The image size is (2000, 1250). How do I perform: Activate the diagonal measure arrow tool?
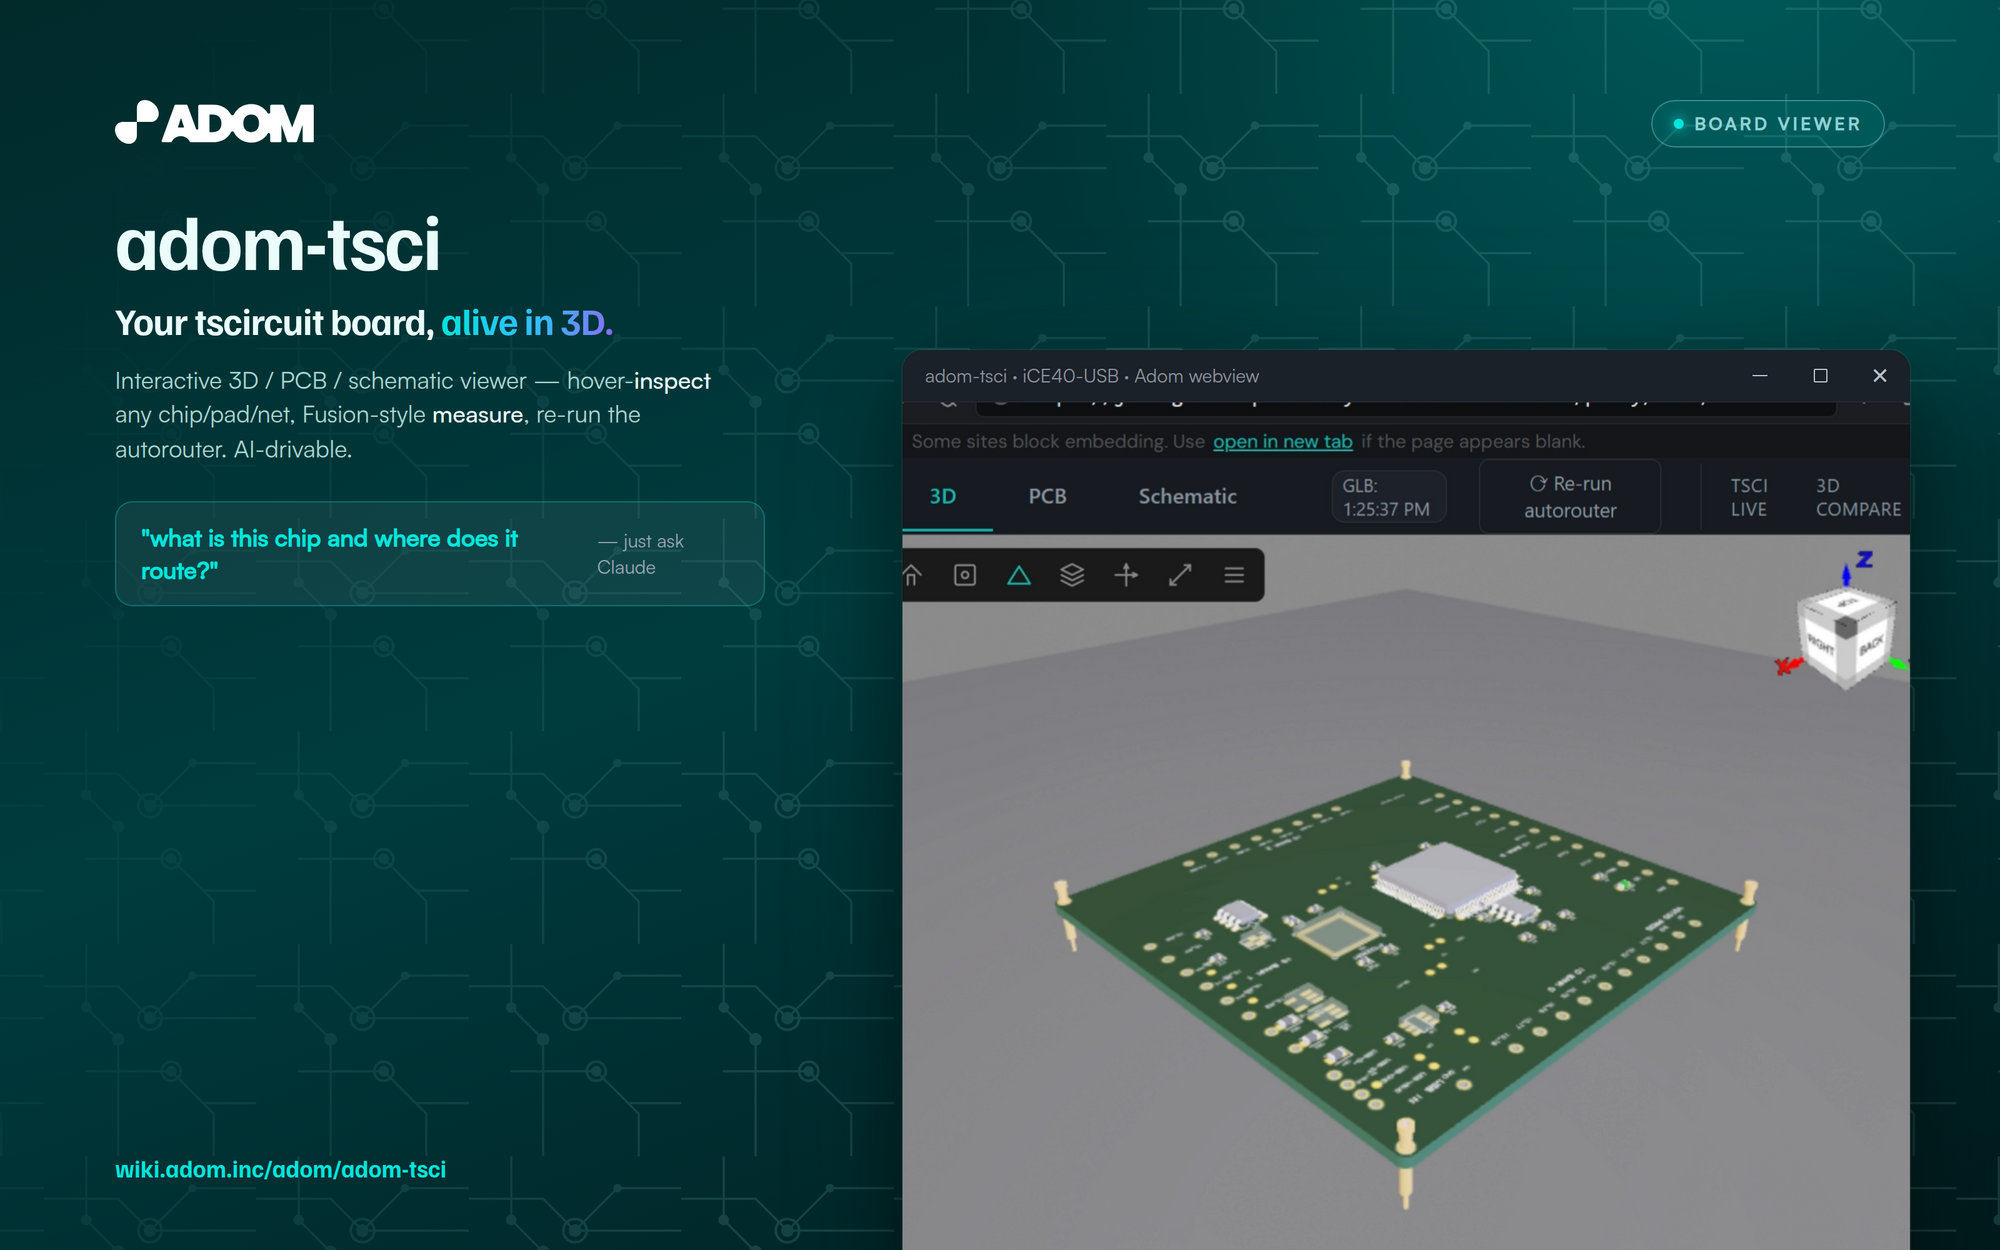[1180, 575]
